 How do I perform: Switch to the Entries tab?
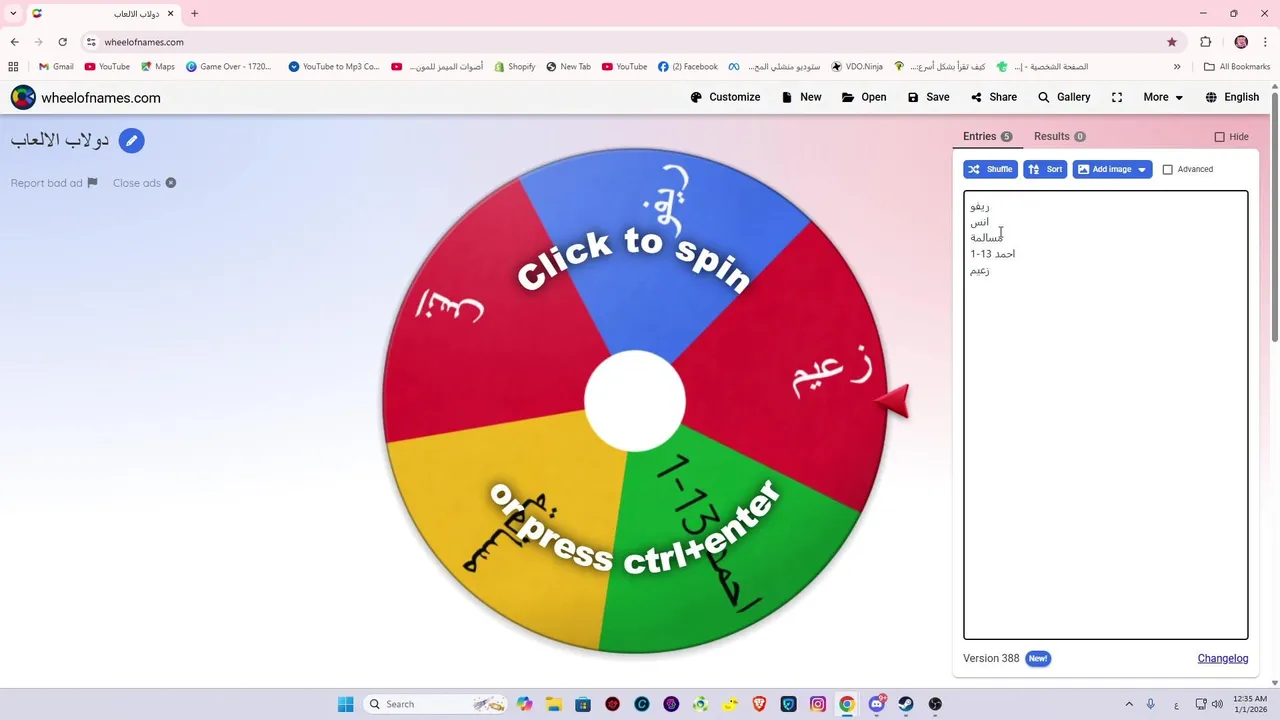point(987,136)
